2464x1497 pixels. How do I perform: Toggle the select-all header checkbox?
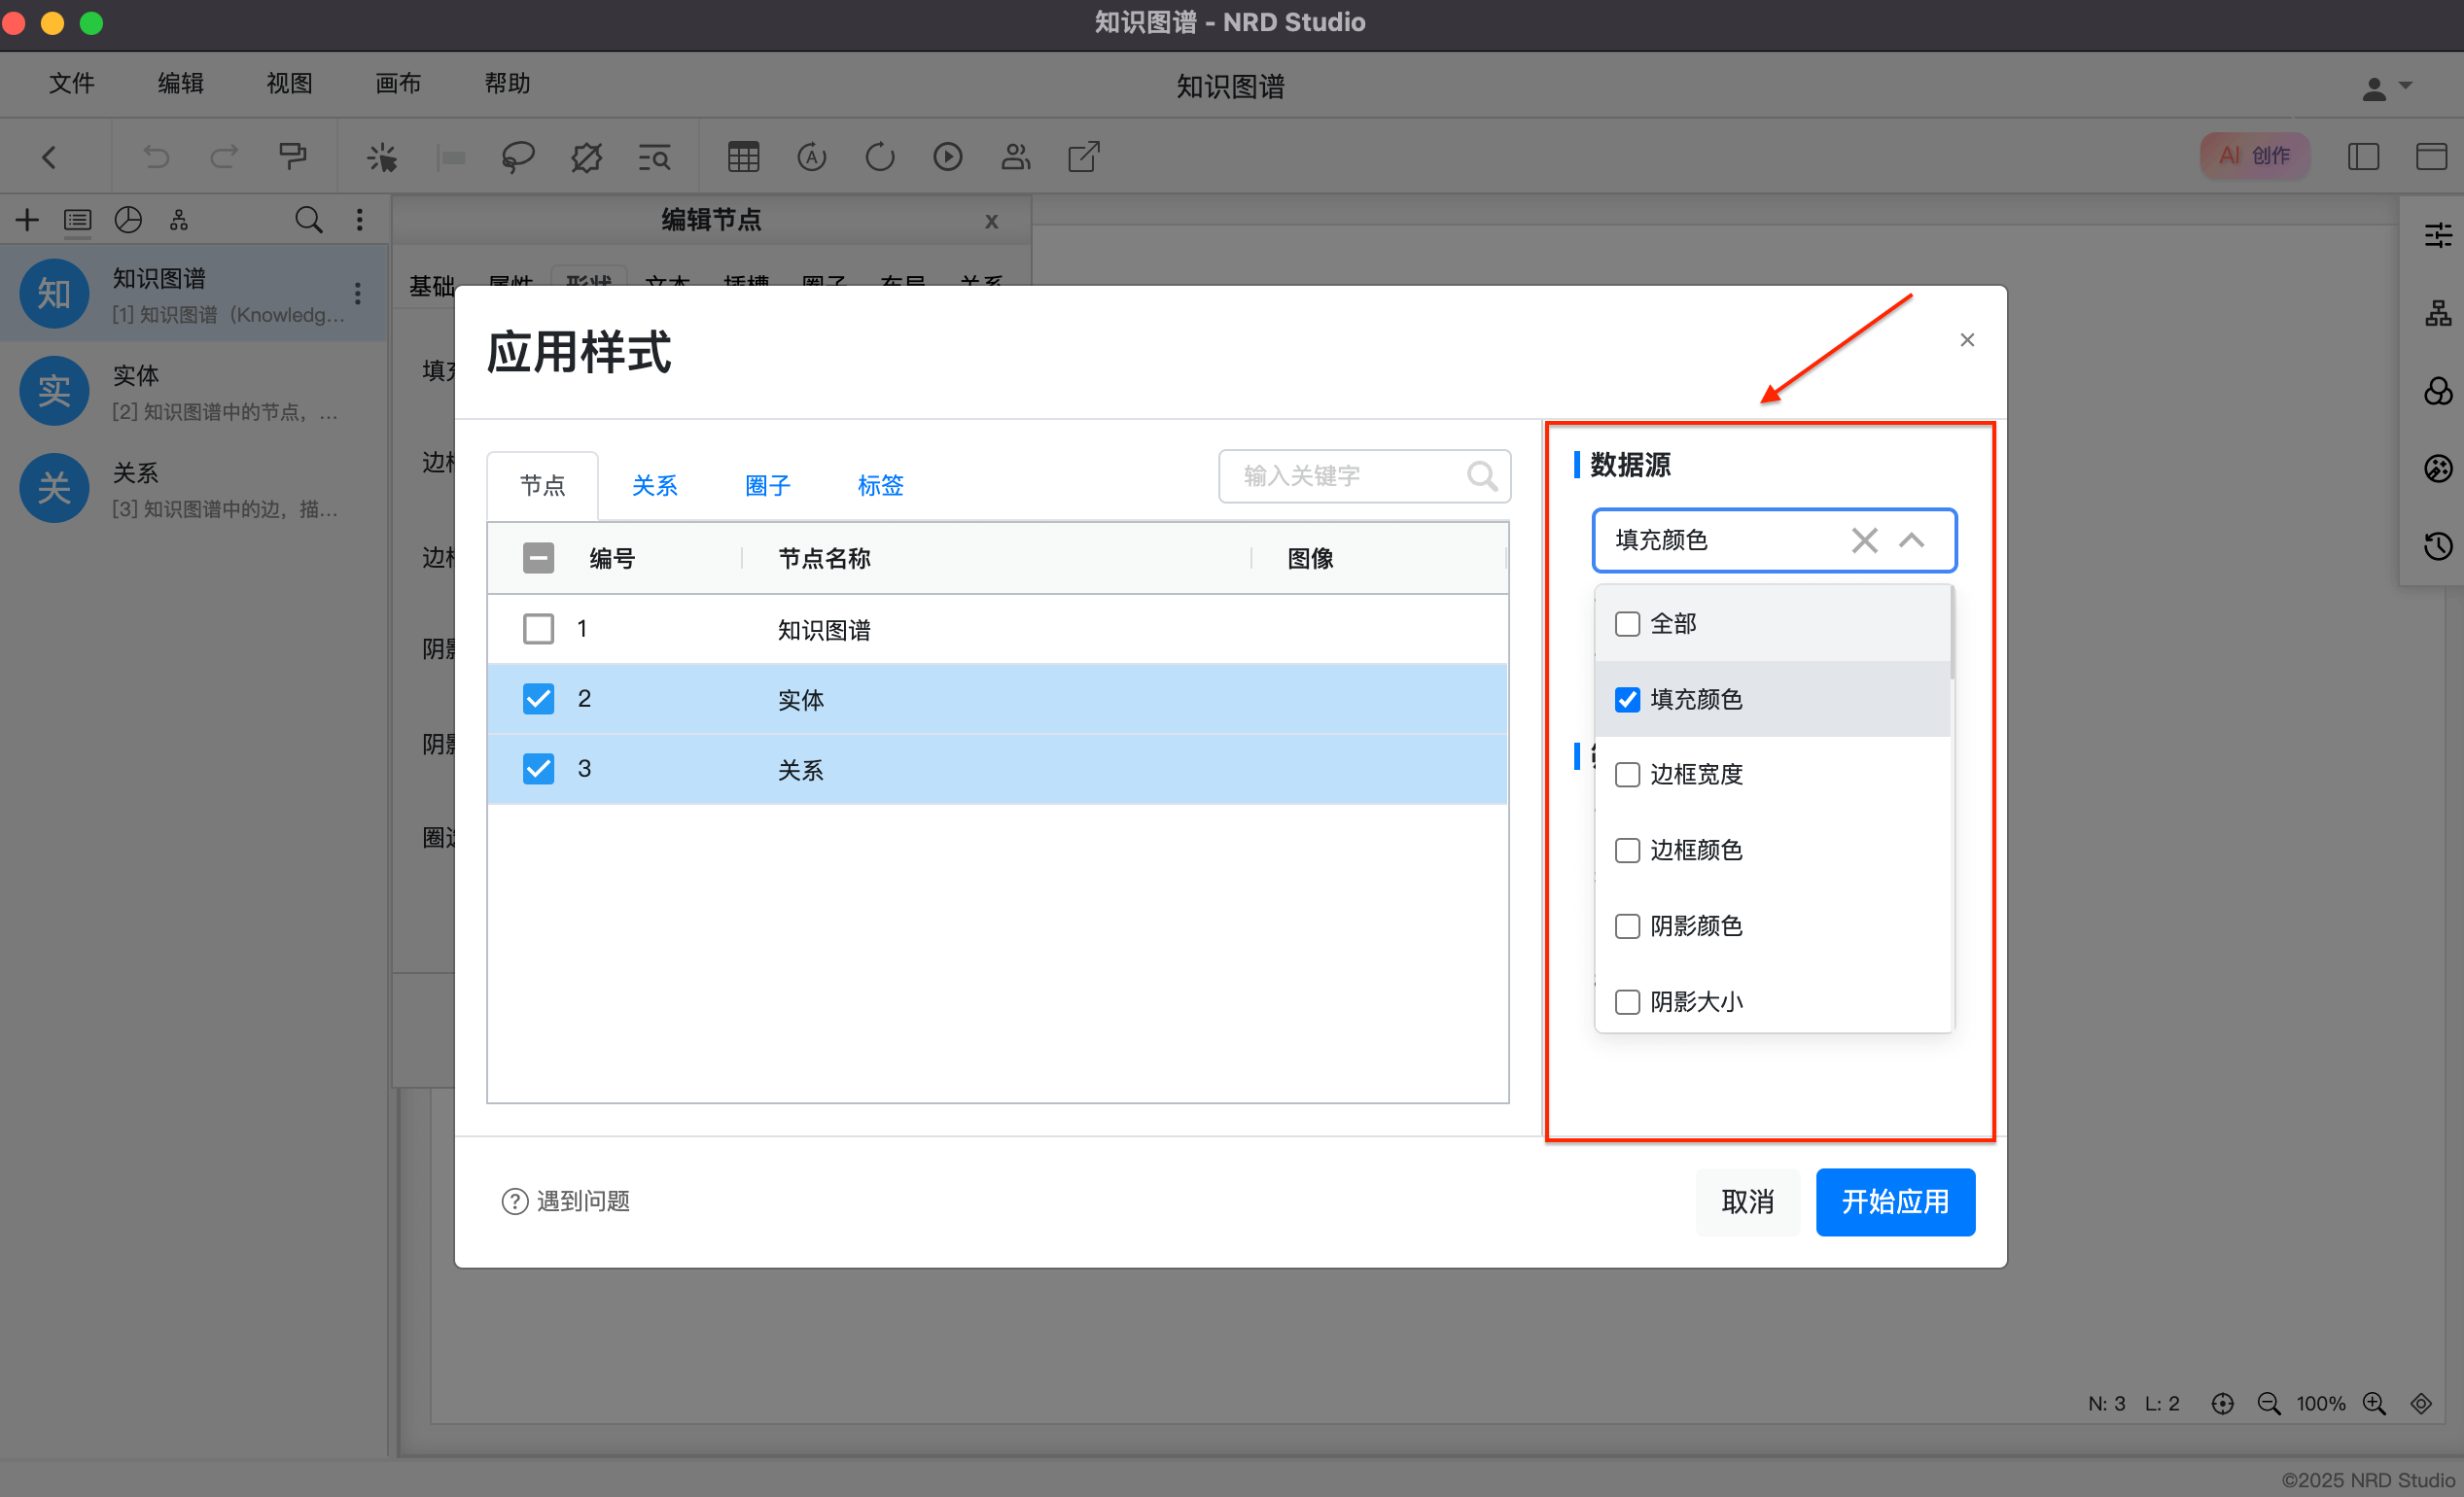(x=538, y=558)
